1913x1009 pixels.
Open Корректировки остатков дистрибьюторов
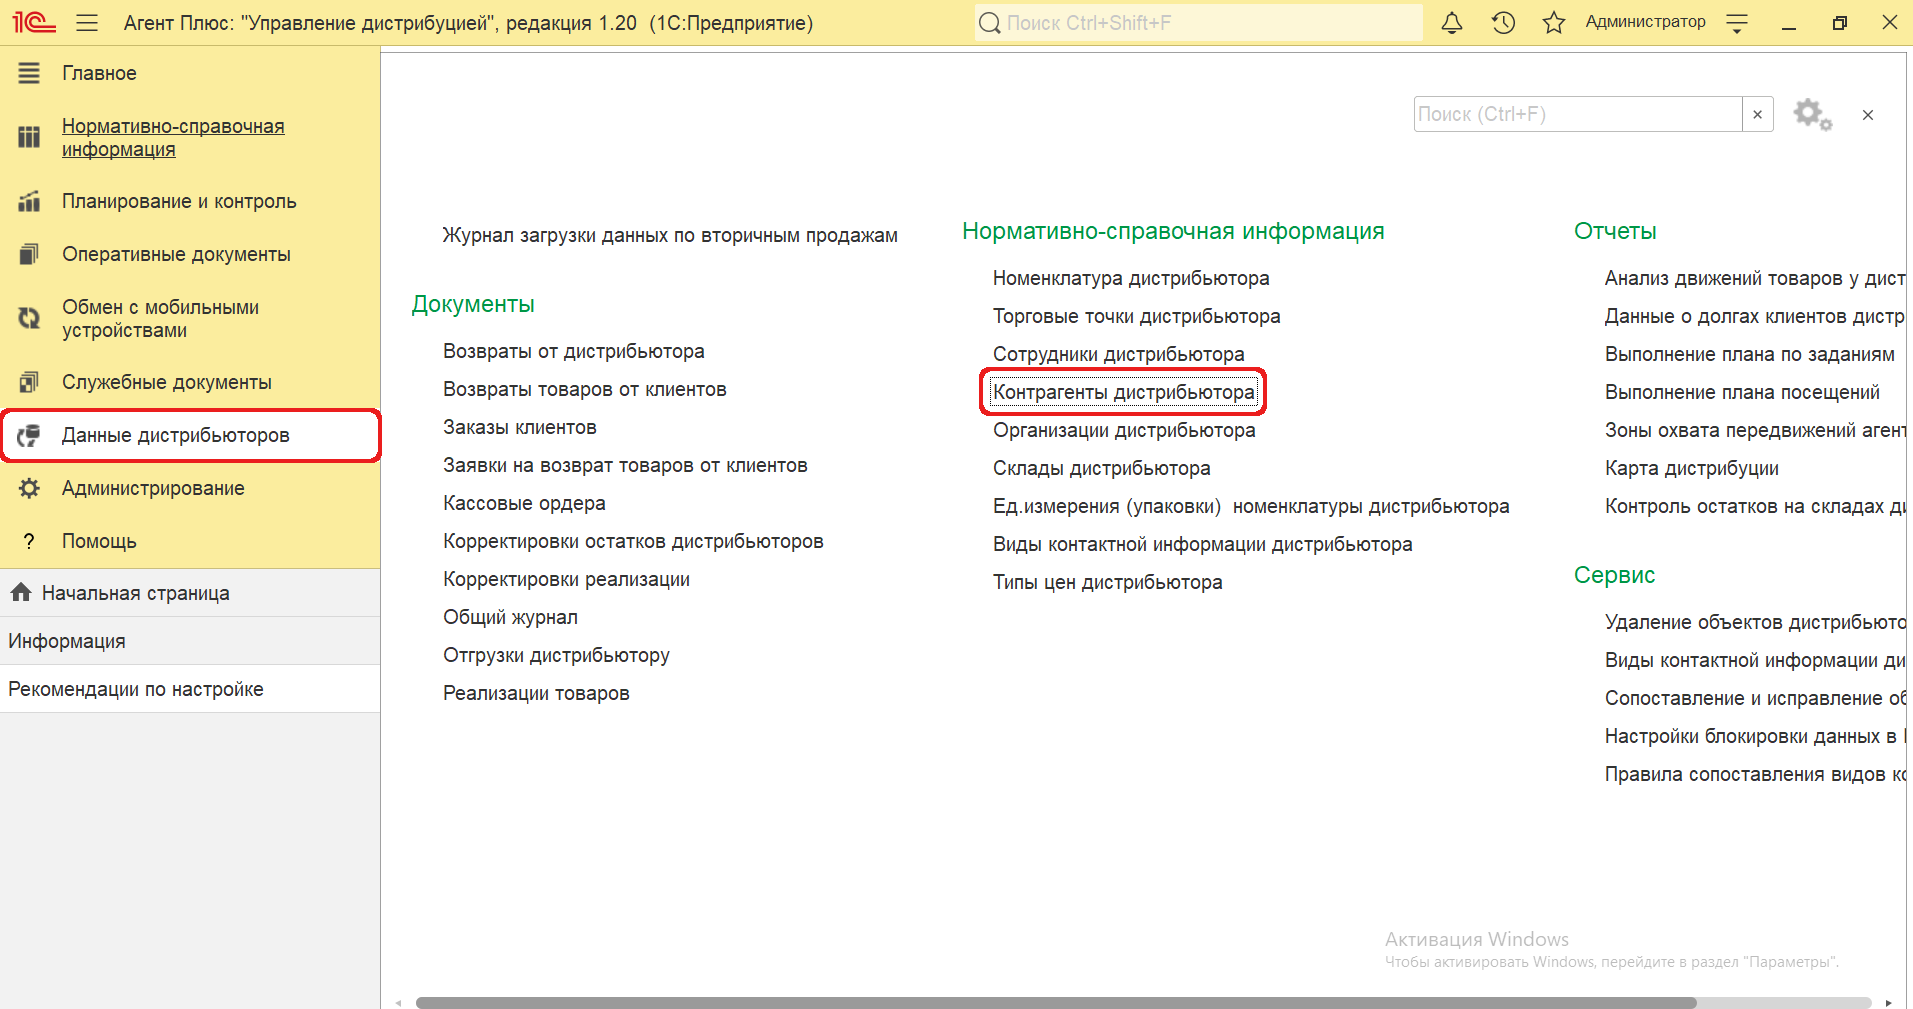tap(633, 542)
